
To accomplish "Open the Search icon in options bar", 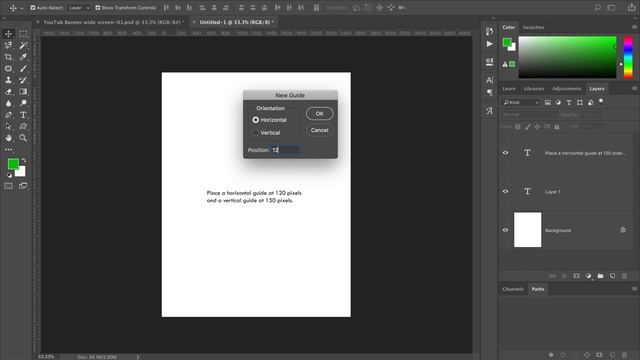I will point(597,7).
